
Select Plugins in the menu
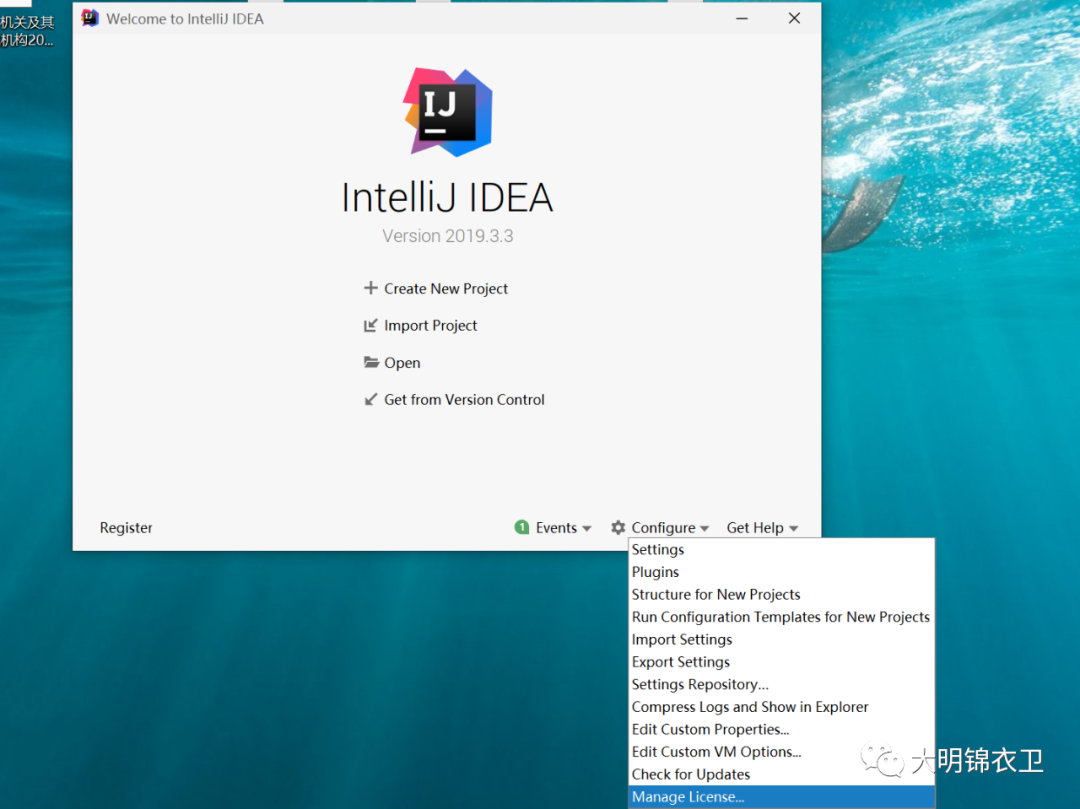[782, 572]
